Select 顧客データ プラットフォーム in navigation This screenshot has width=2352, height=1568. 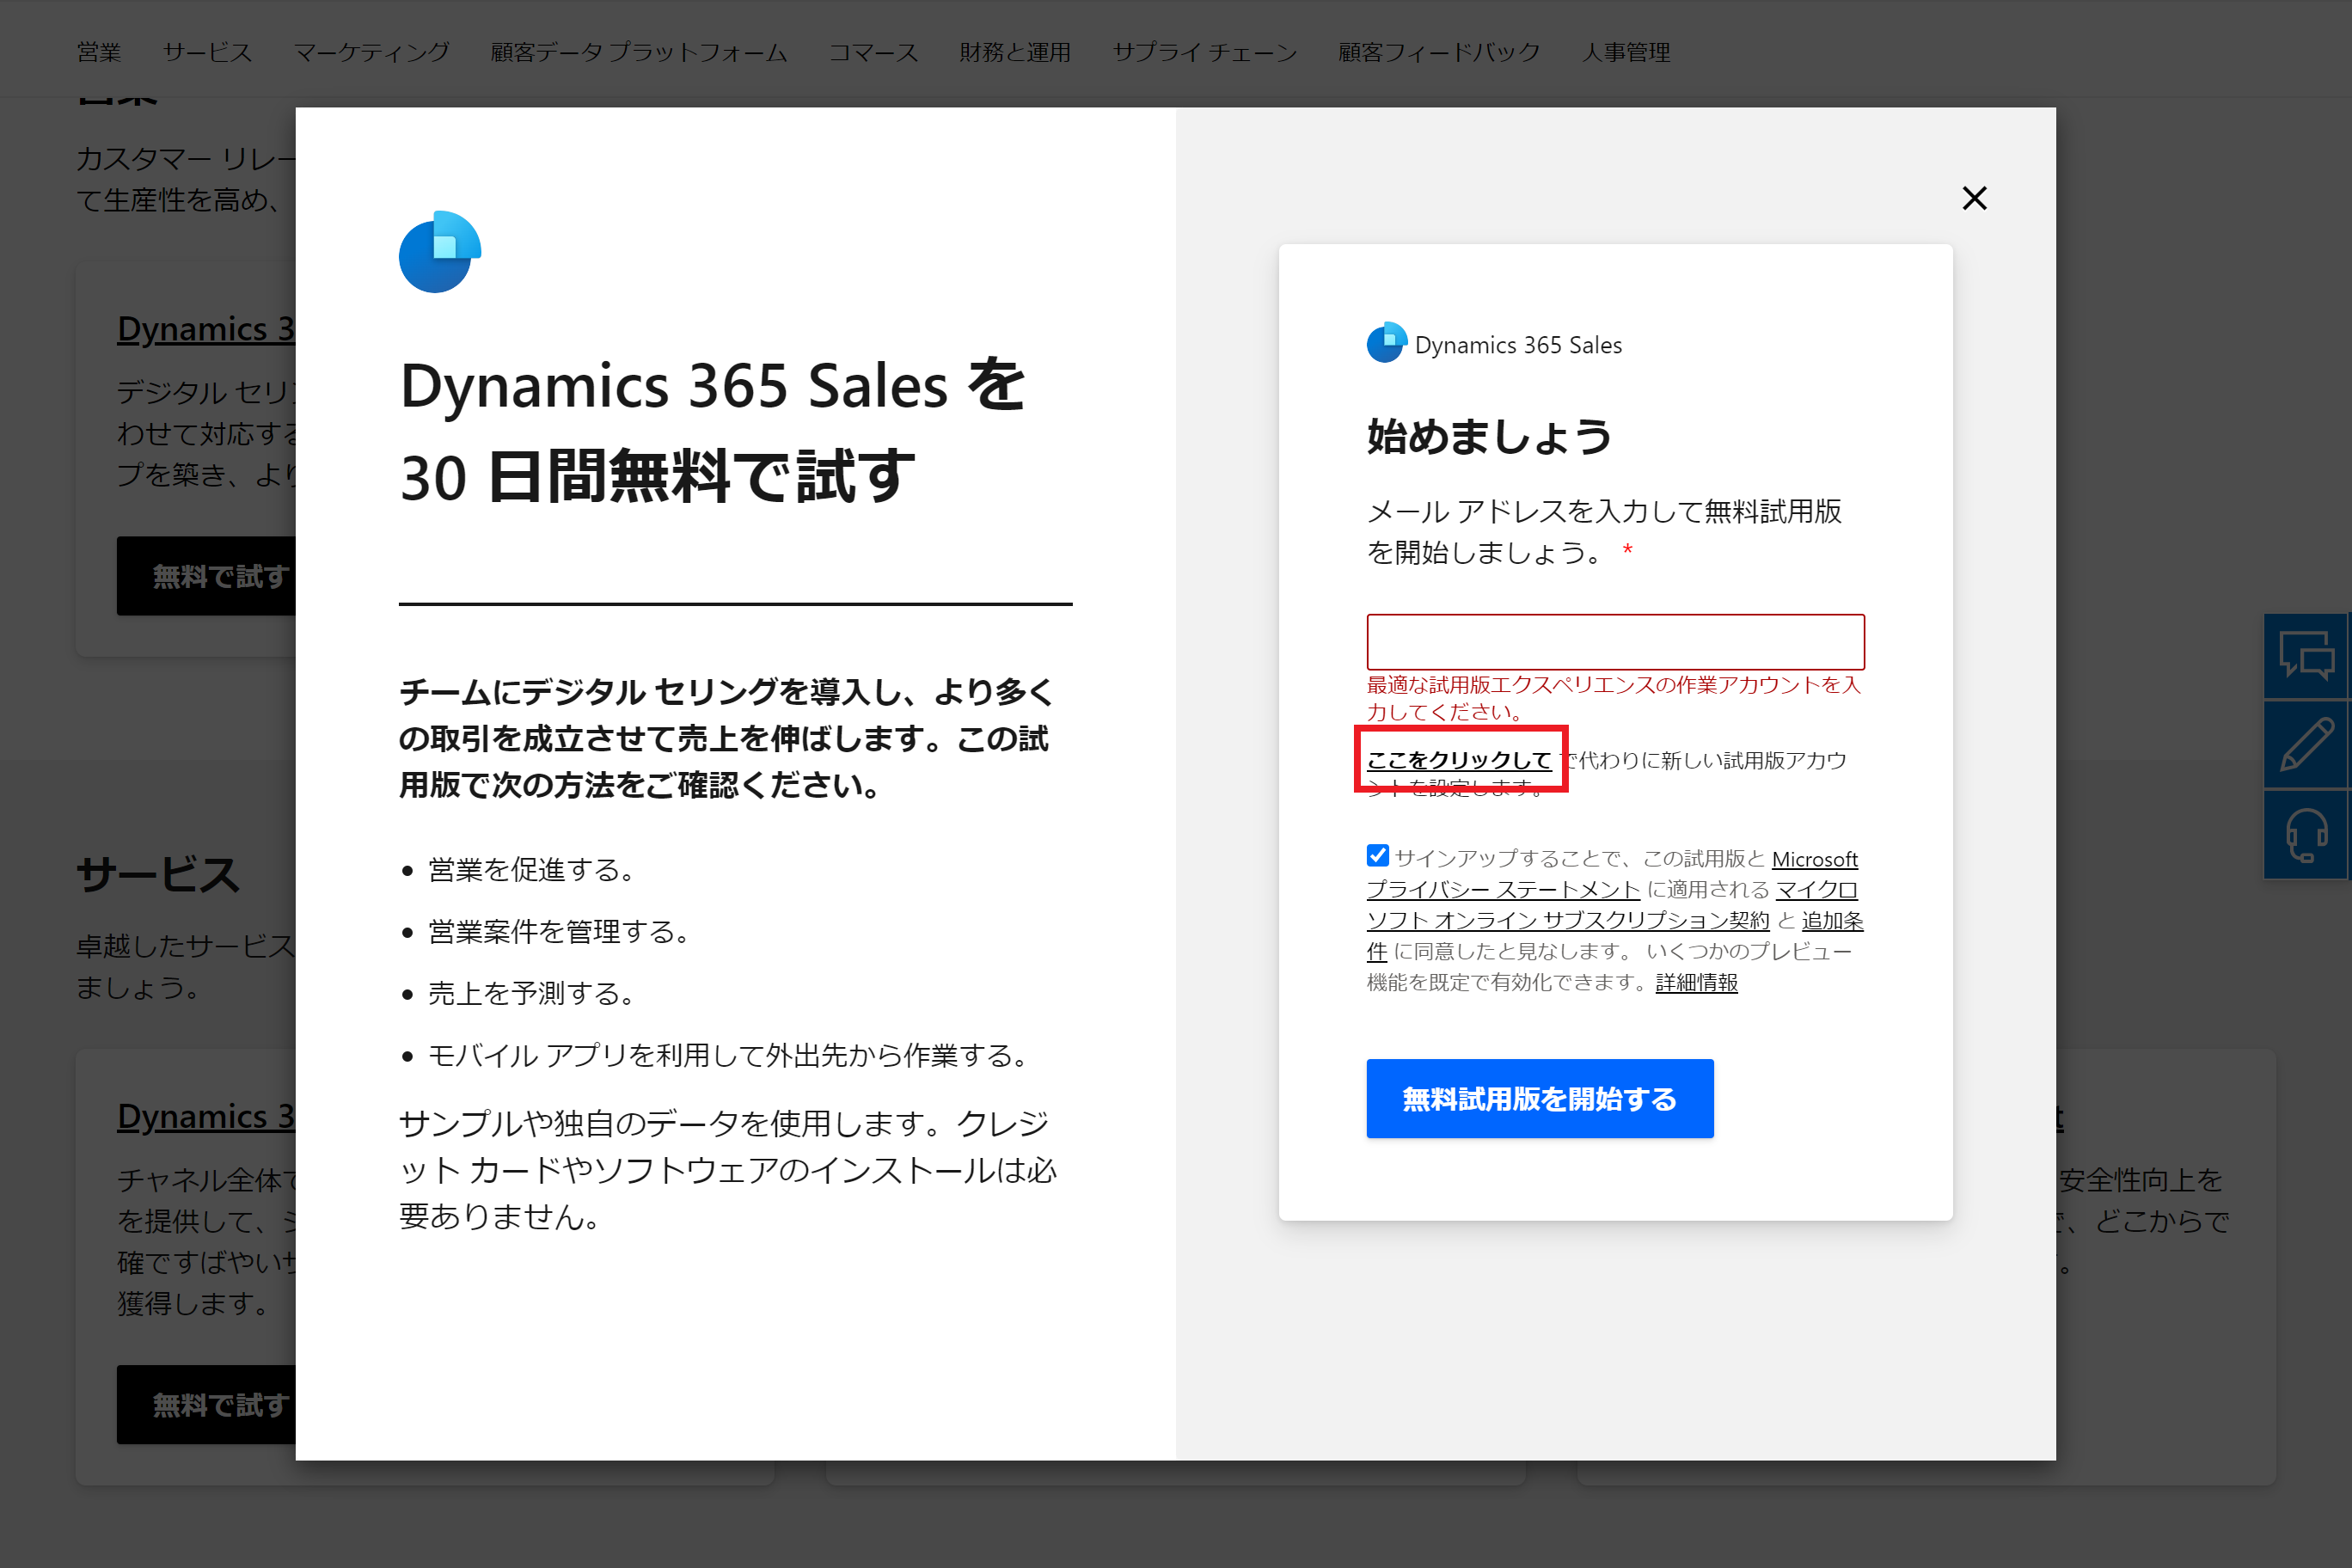click(639, 52)
